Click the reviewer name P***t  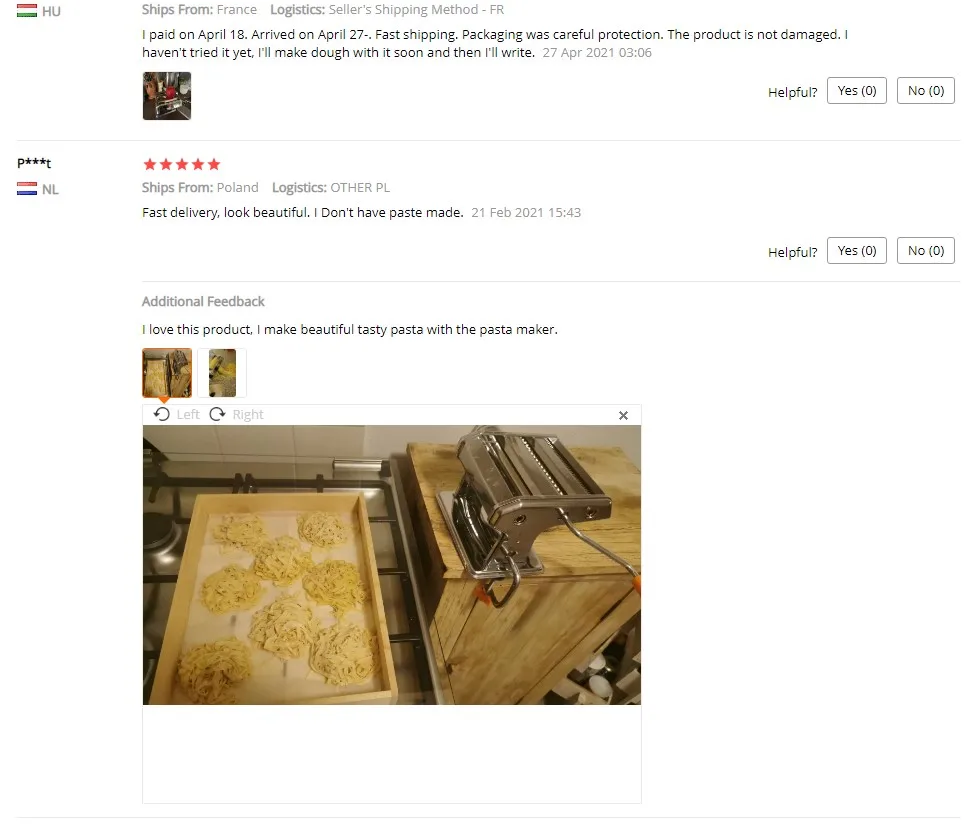pyautogui.click(x=34, y=163)
